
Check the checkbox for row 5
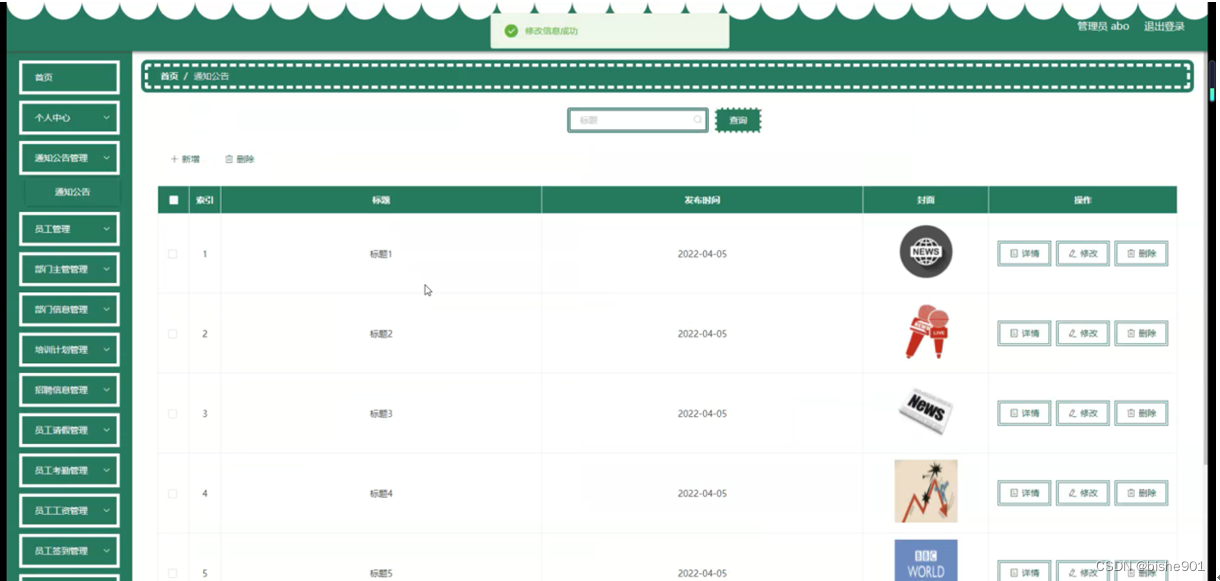coord(172,573)
